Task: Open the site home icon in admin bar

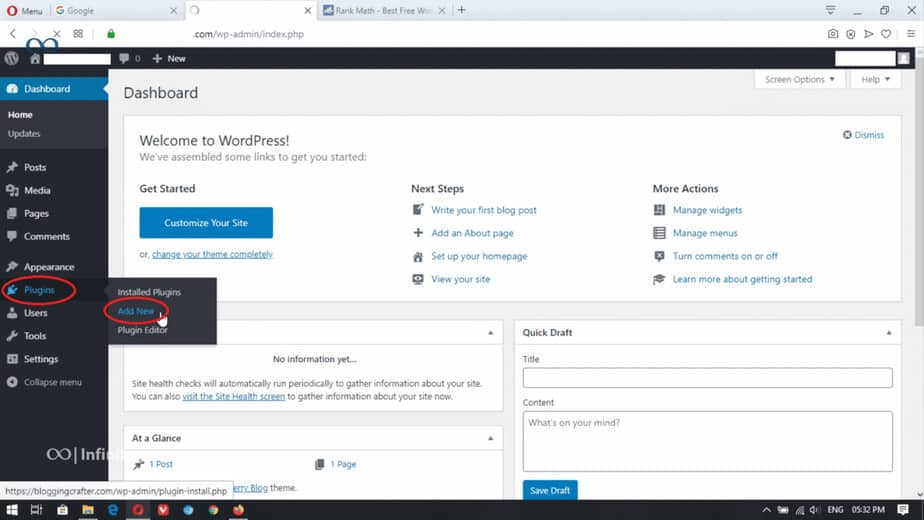Action: click(35, 58)
